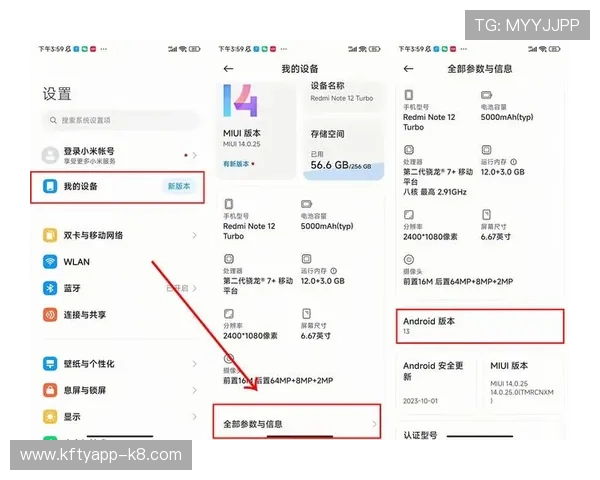Tap the Android version row
Viewport: 600px width, 480px height.
[480, 326]
